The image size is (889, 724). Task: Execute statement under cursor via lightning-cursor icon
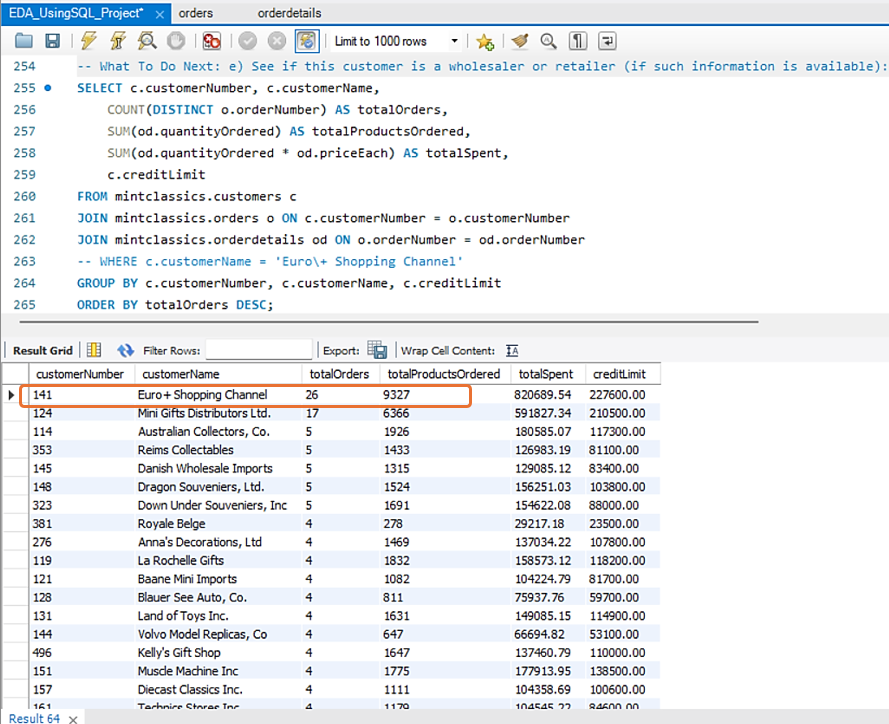coord(118,41)
